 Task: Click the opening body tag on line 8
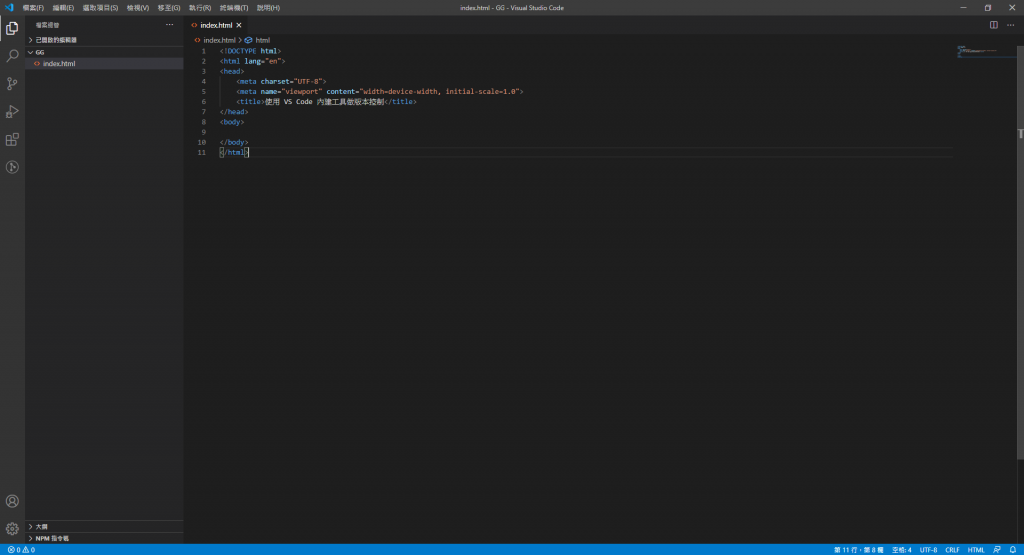[x=232, y=122]
